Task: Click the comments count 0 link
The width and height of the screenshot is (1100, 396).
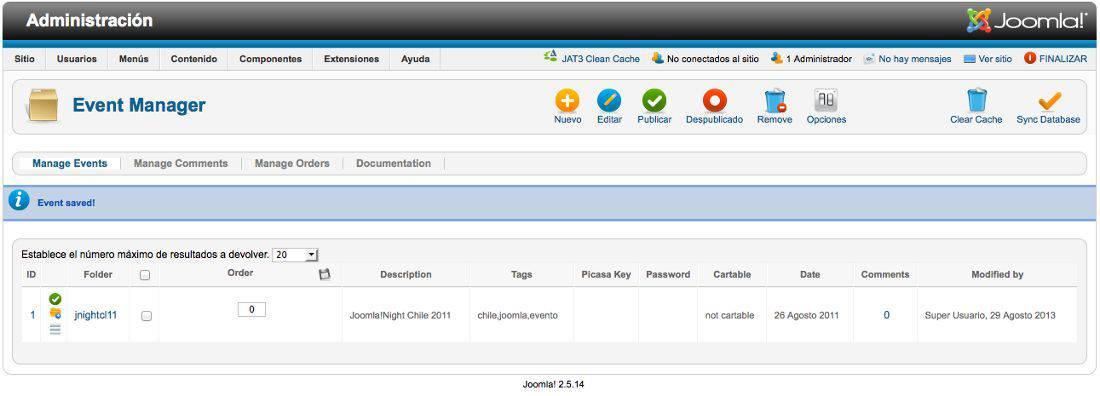Action: (886, 315)
